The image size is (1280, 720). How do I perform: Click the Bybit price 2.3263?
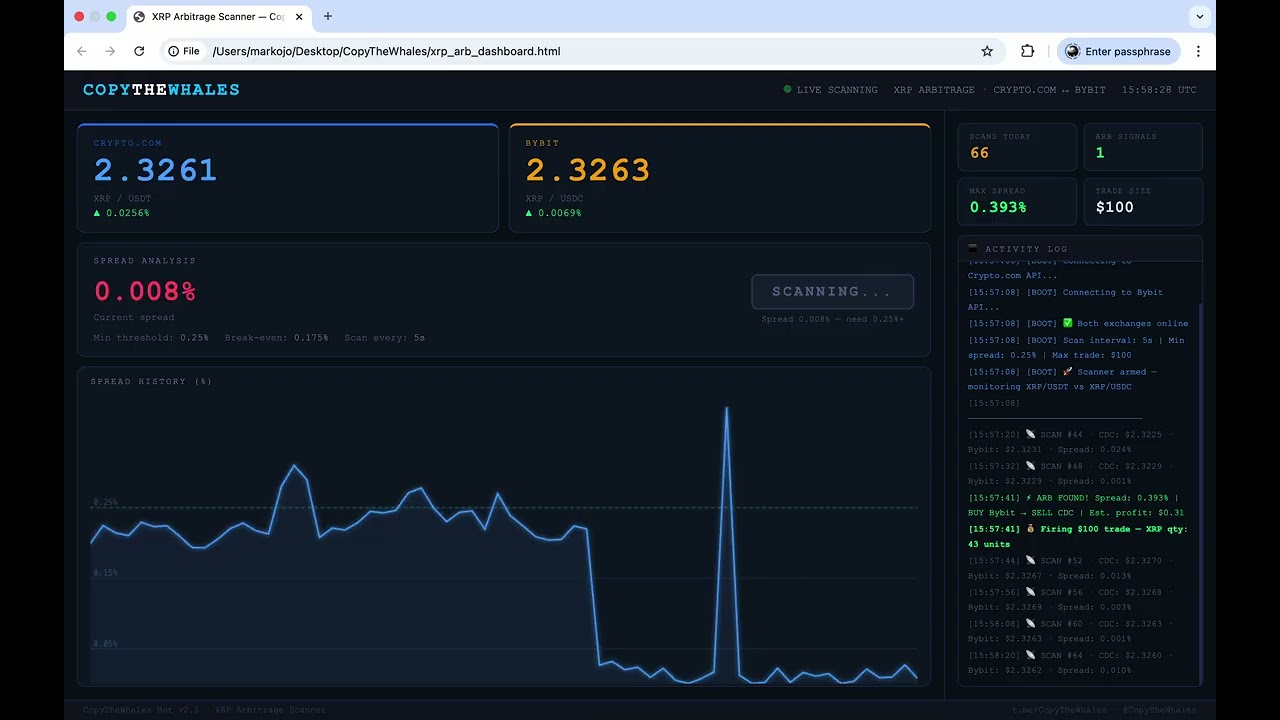(x=588, y=170)
